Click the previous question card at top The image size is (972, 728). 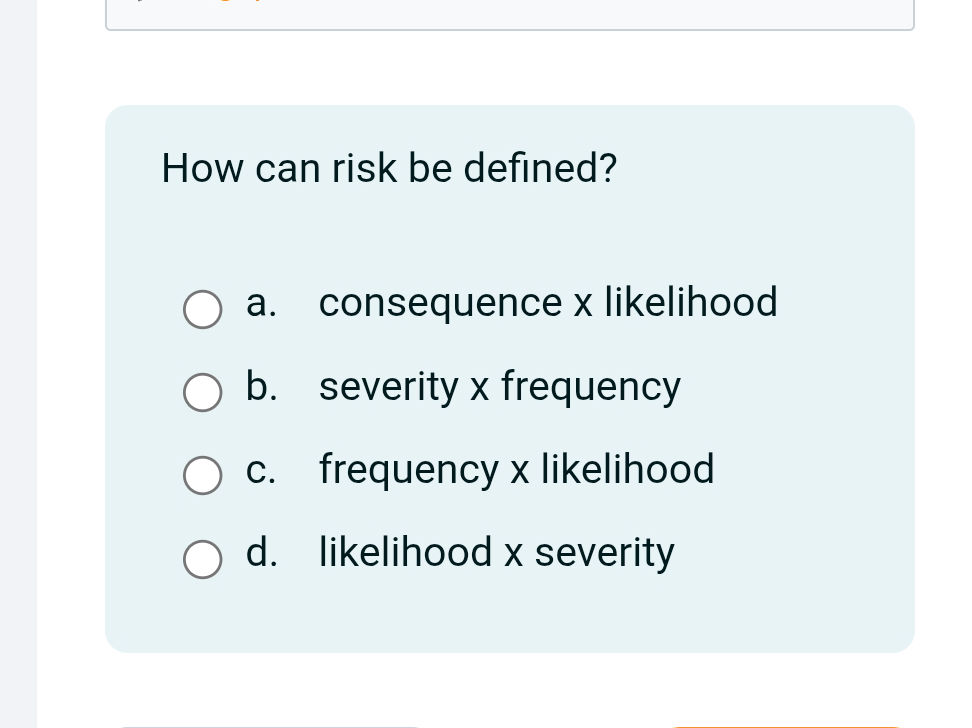pos(510,15)
